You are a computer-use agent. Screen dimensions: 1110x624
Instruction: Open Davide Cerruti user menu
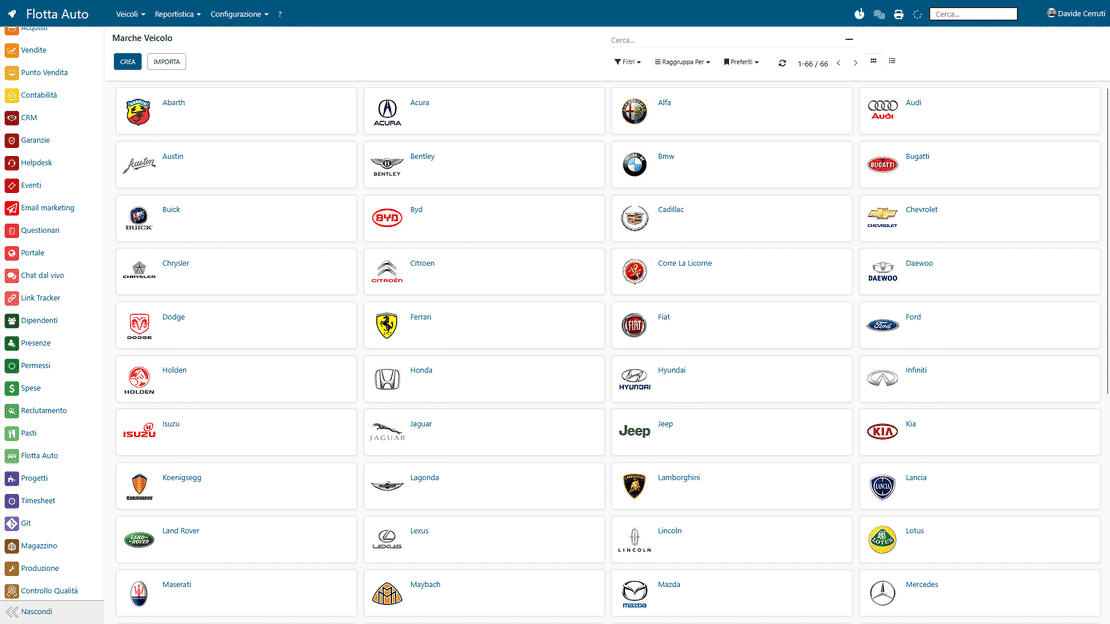coord(1076,13)
